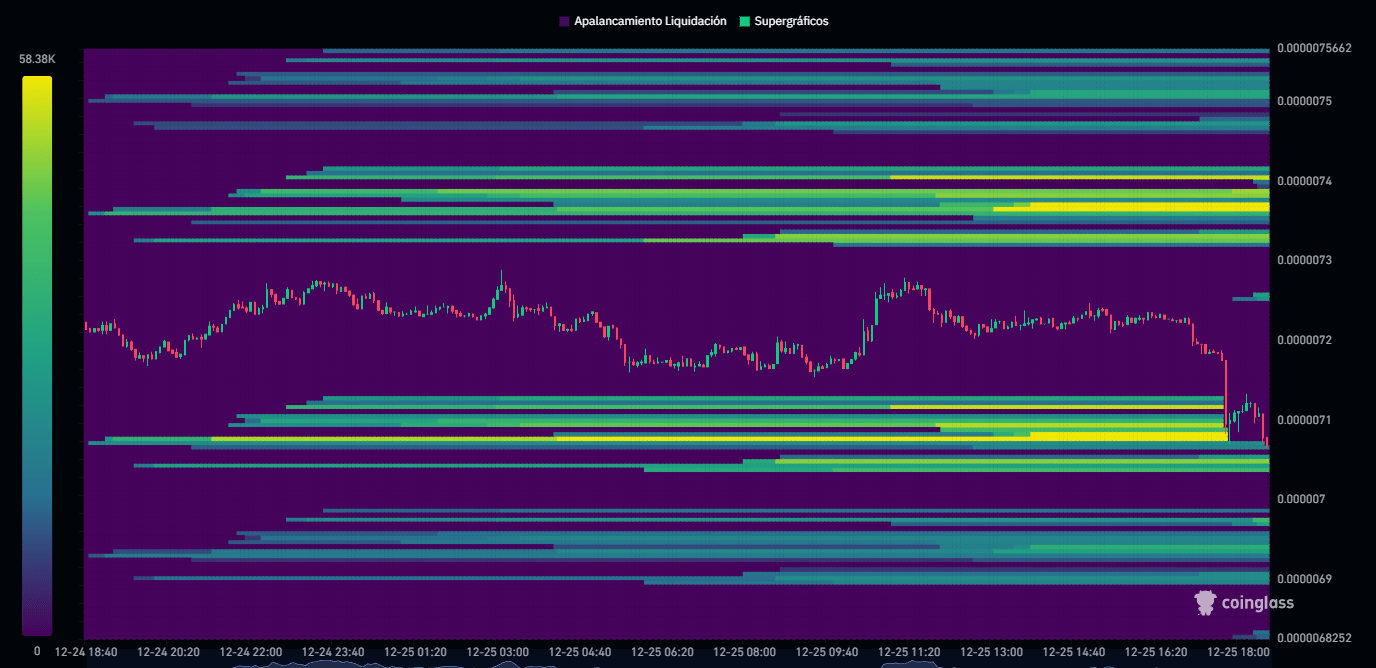The width and height of the screenshot is (1376, 668).
Task: Select the 0 minimum scale label
Action: (x=37, y=650)
